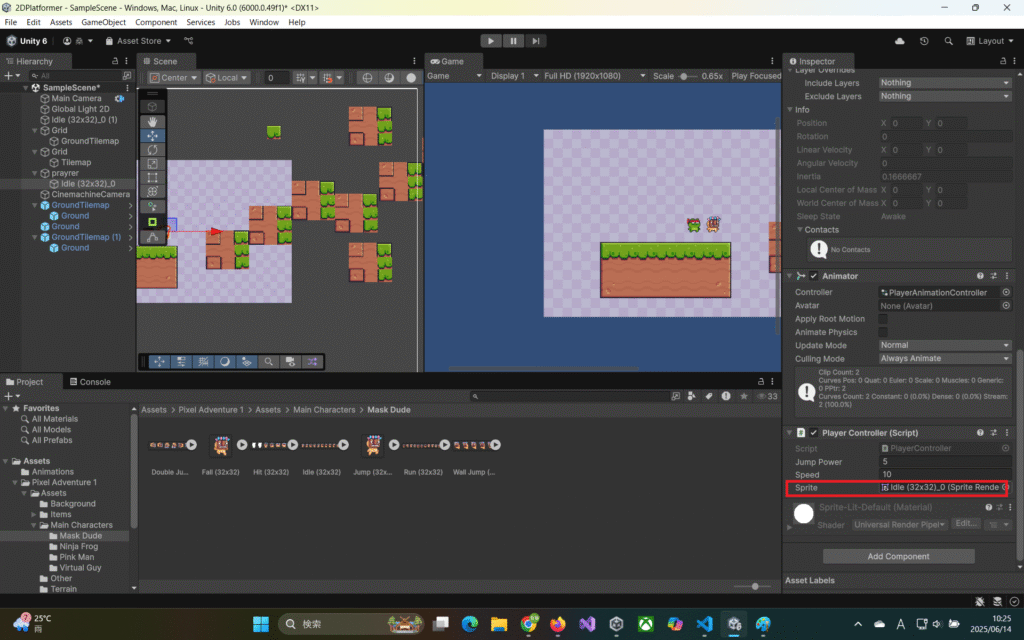
Task: Open the Include Layers dropdown
Action: point(944,83)
